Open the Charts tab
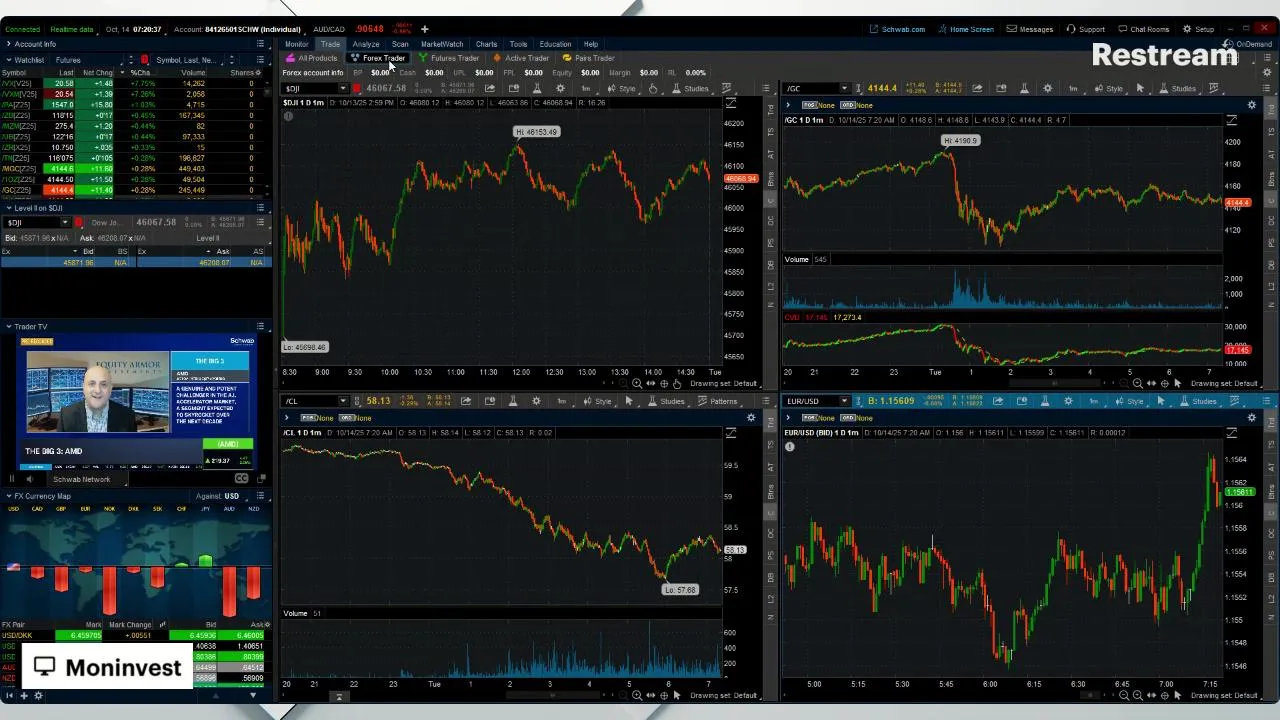 click(486, 44)
